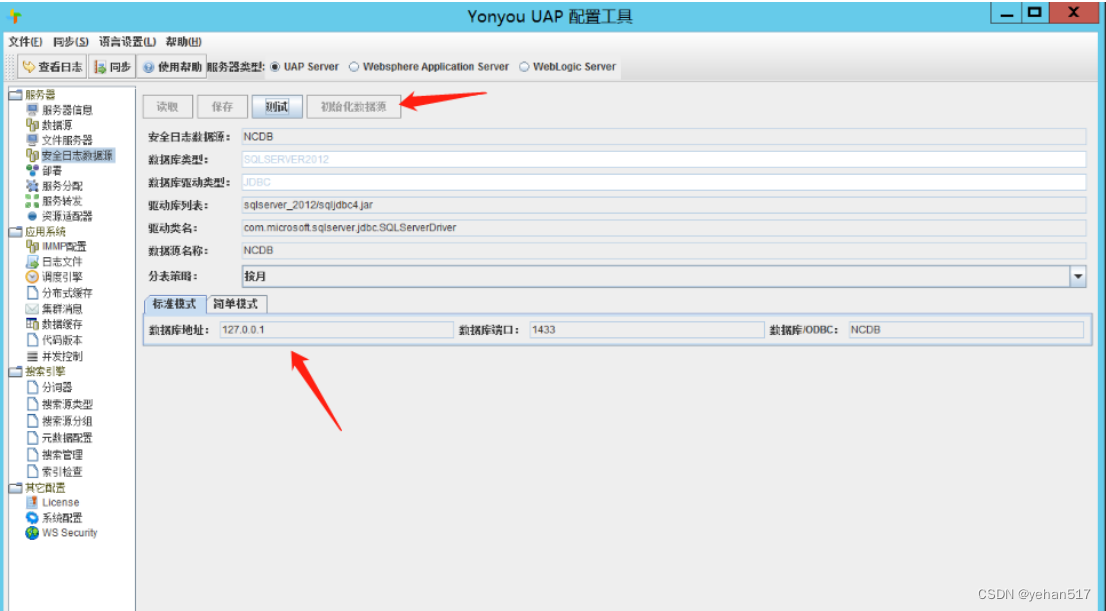This screenshot has height=611, width=1106.
Task: Click the 数据库地址 field with 127.0.0.1
Action: click(x=336, y=329)
